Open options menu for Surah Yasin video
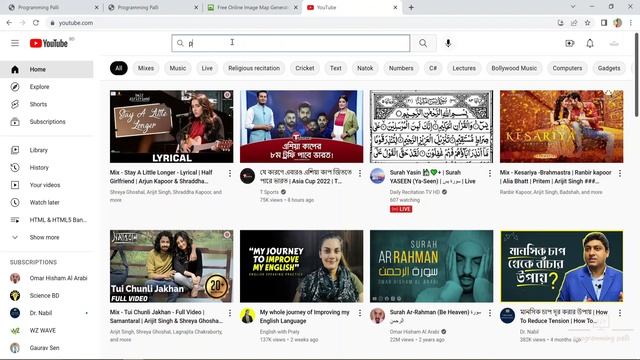The height and width of the screenshot is (360, 640). pos(490,173)
